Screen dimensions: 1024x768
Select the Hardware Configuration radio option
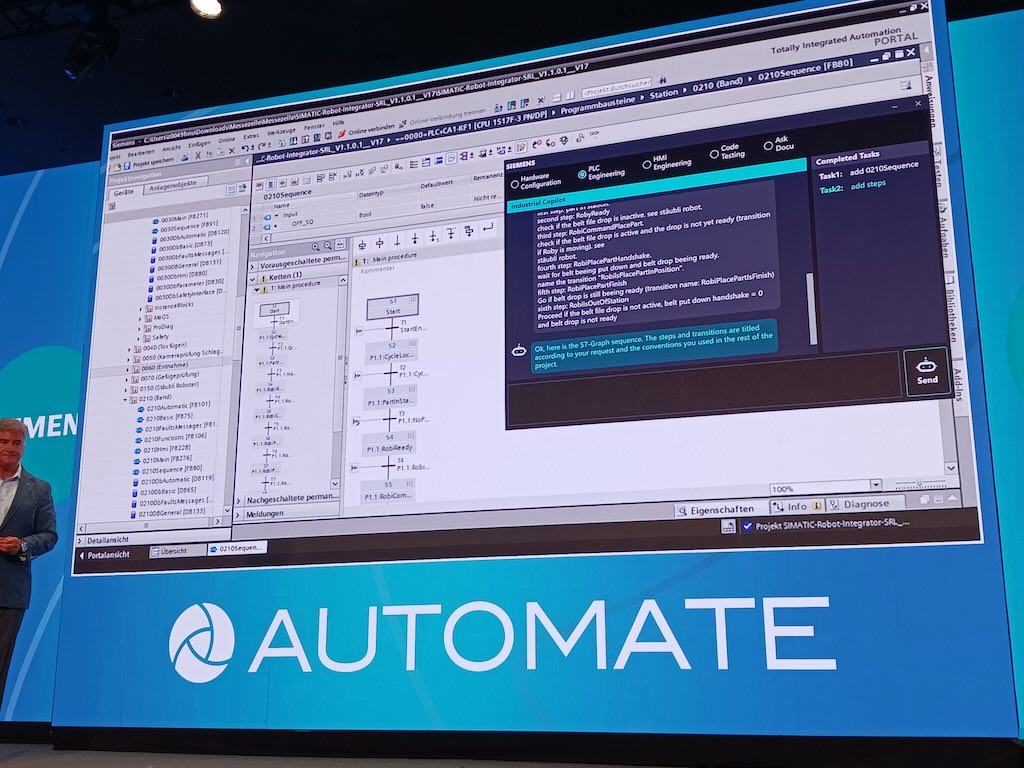coord(515,184)
